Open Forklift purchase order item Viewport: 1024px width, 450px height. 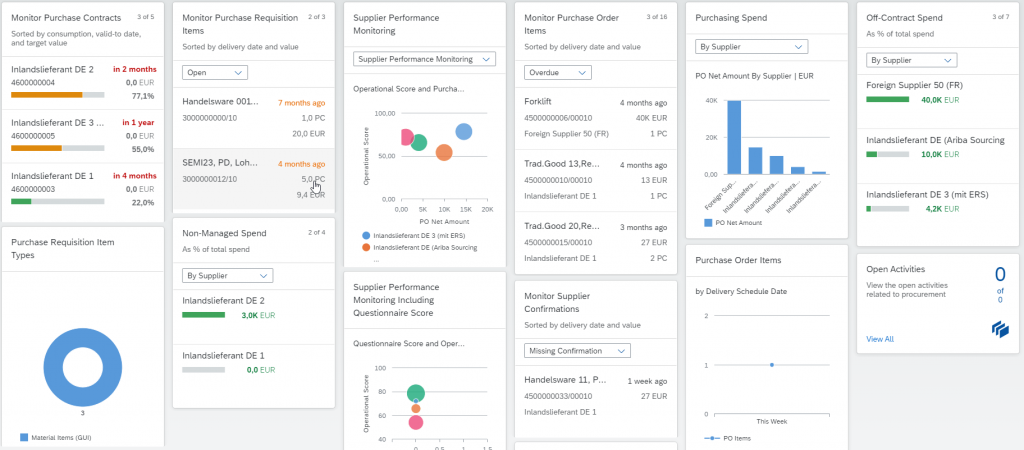click(x=596, y=119)
